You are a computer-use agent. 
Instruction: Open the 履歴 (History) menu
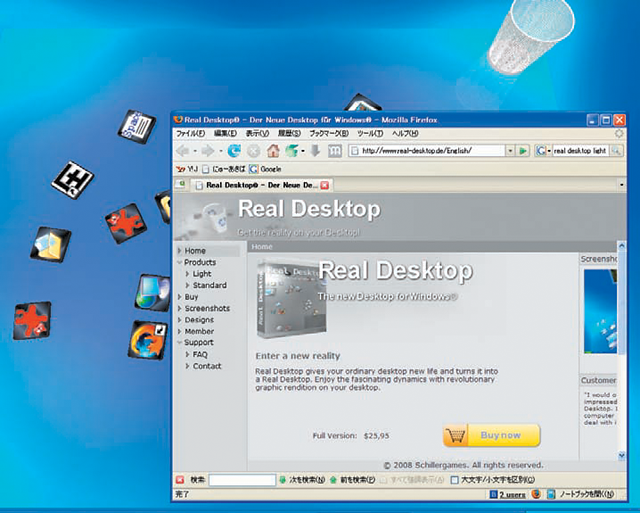[289, 133]
